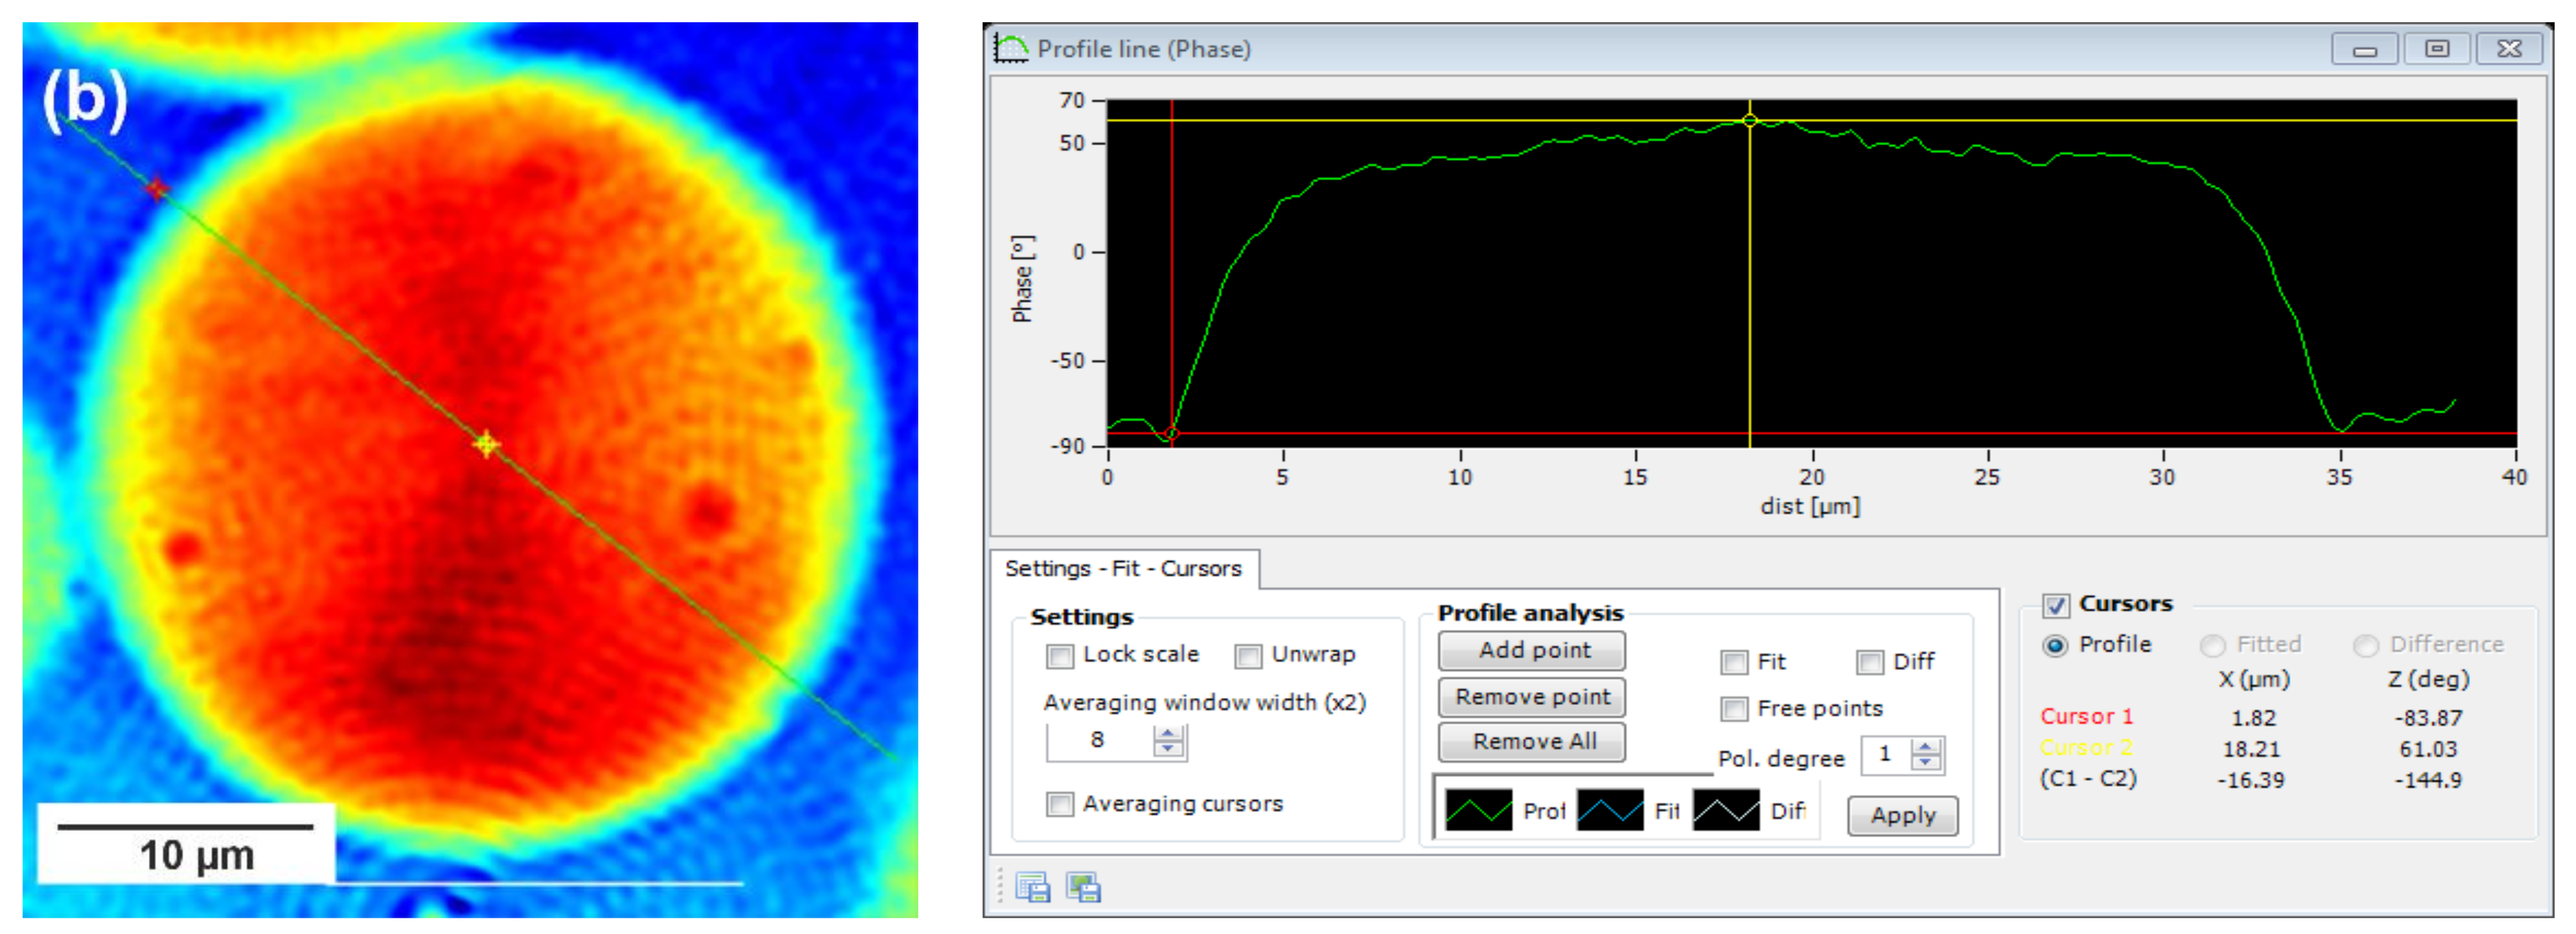Click the averaging window width value field
The image size is (2576, 934).
(1098, 740)
